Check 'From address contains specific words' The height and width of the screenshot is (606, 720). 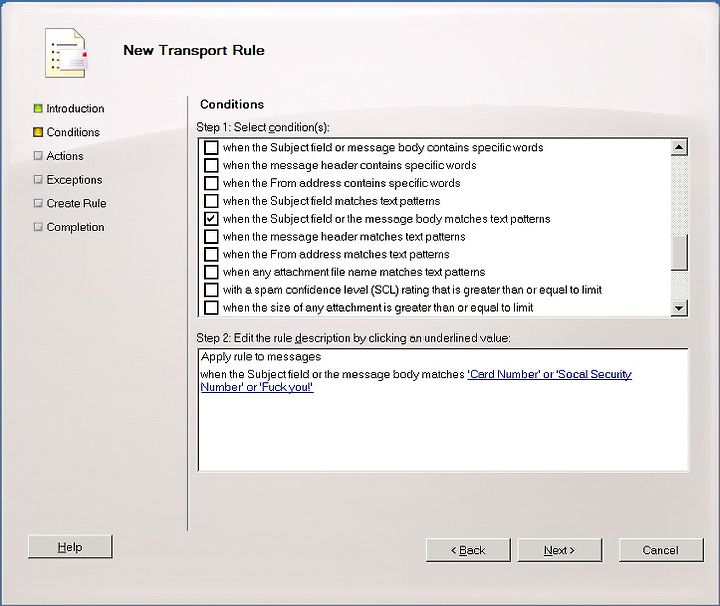(x=211, y=183)
